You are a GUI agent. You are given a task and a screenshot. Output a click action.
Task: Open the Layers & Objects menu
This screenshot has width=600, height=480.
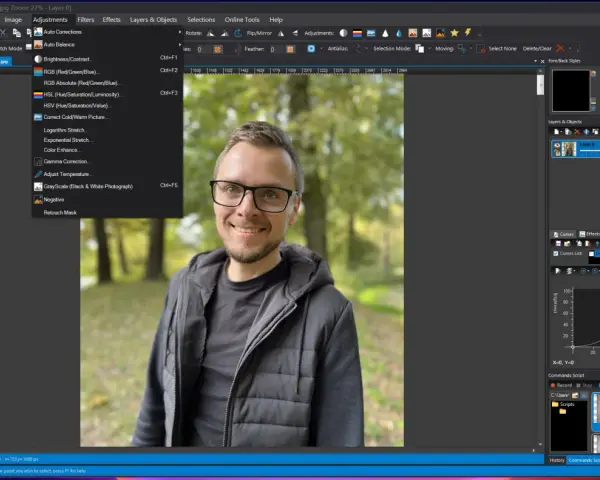coord(153,20)
